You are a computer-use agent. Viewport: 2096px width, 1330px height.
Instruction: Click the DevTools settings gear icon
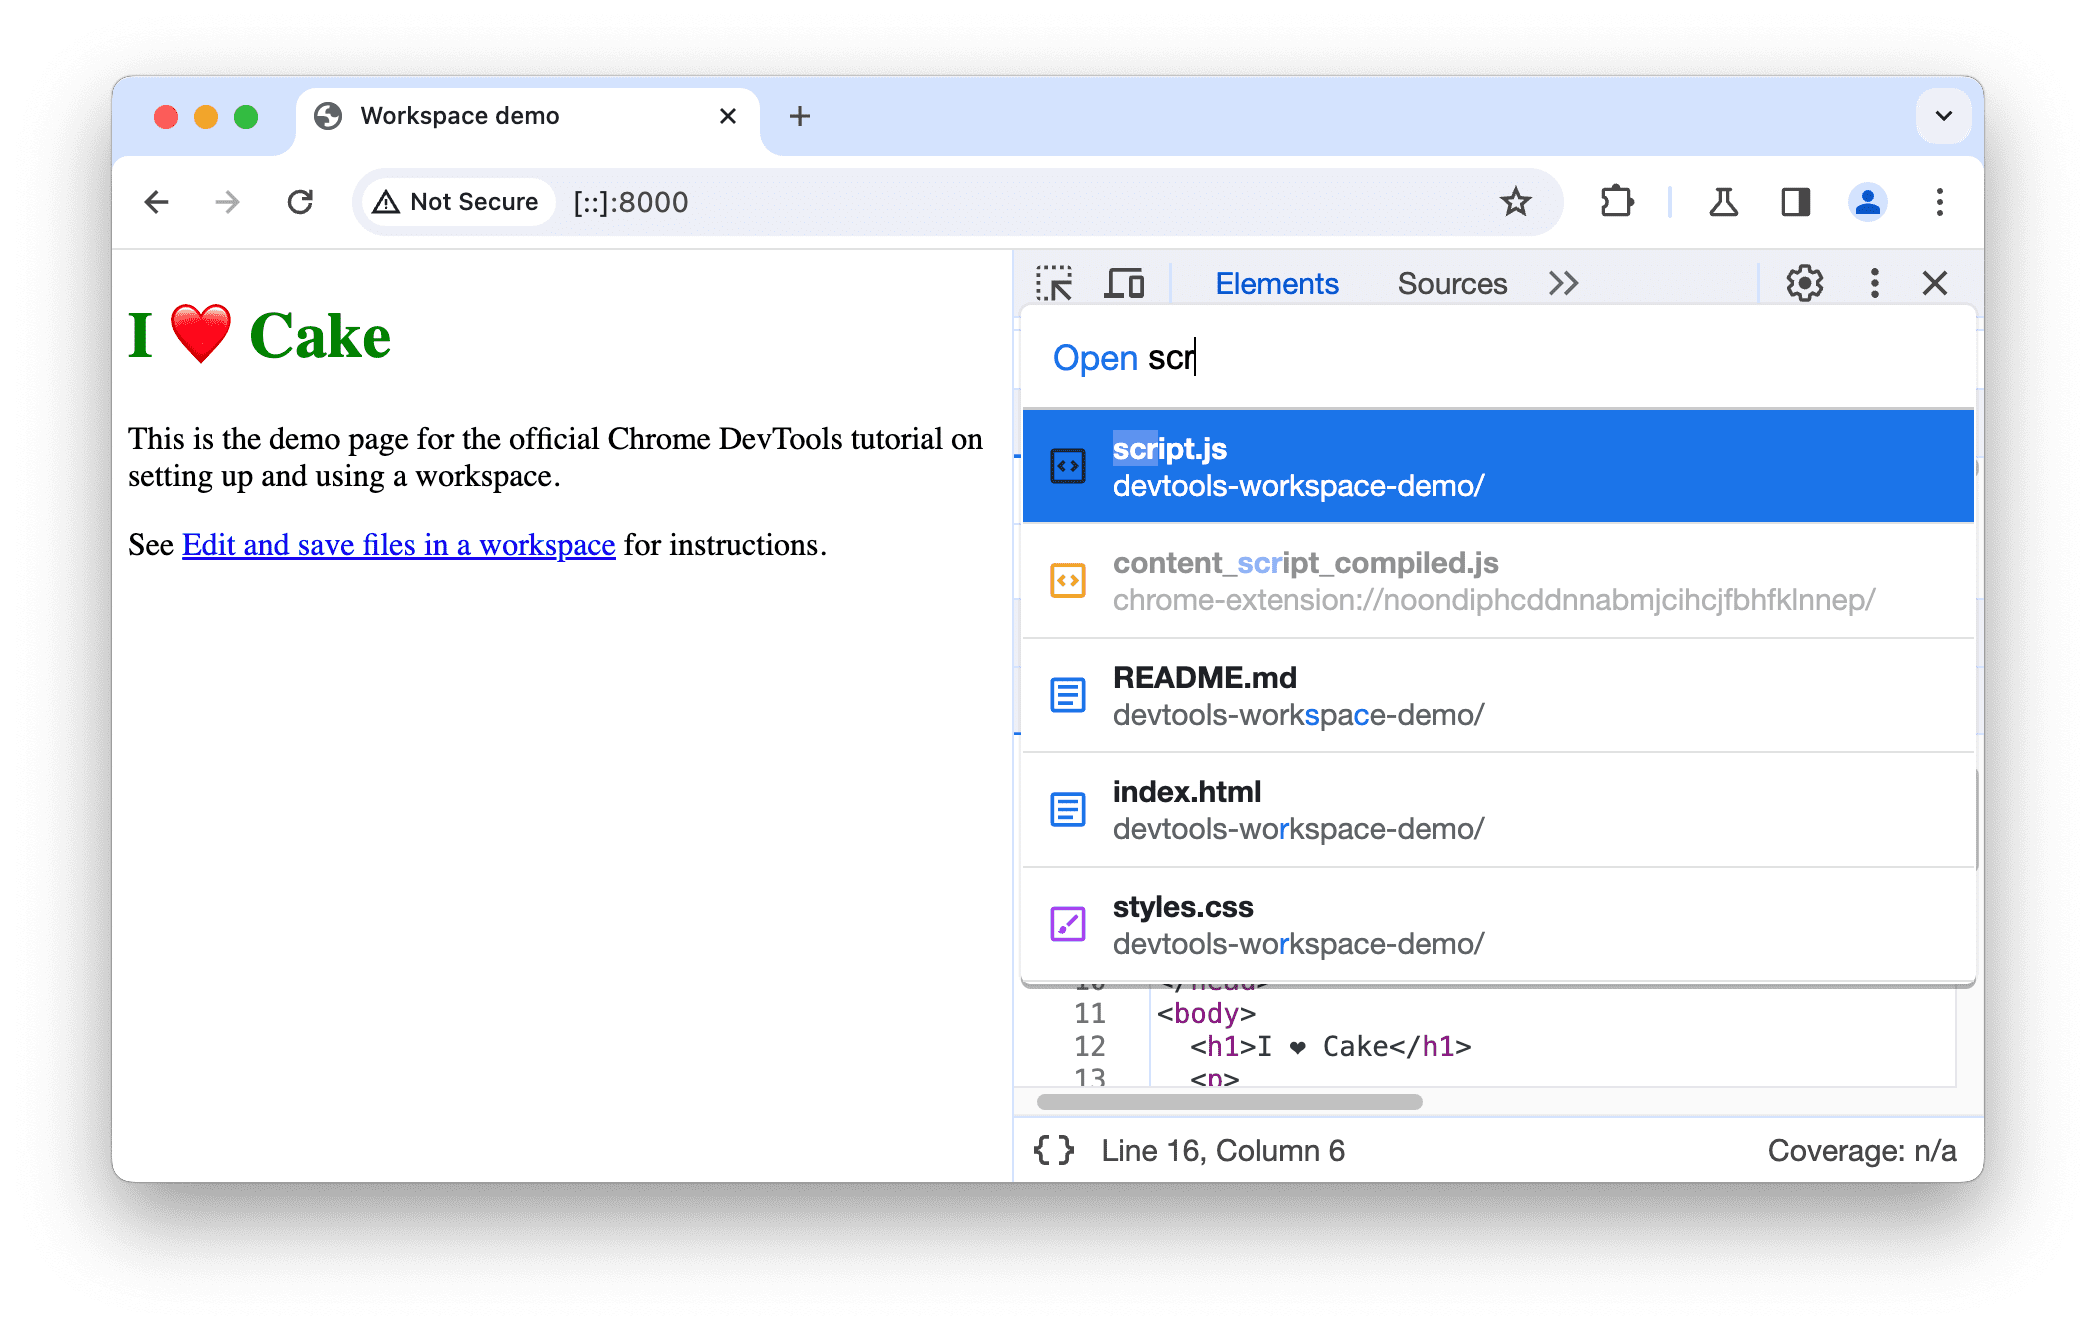1806,284
